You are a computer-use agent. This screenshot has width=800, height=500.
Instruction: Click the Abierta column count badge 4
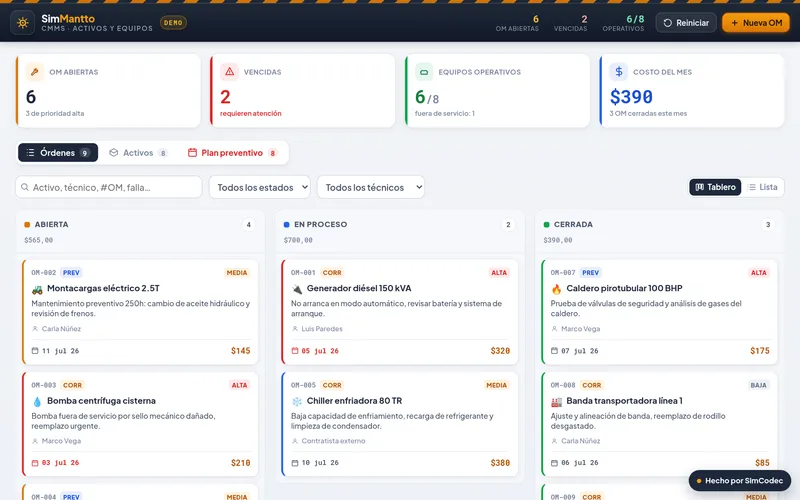pos(248,224)
